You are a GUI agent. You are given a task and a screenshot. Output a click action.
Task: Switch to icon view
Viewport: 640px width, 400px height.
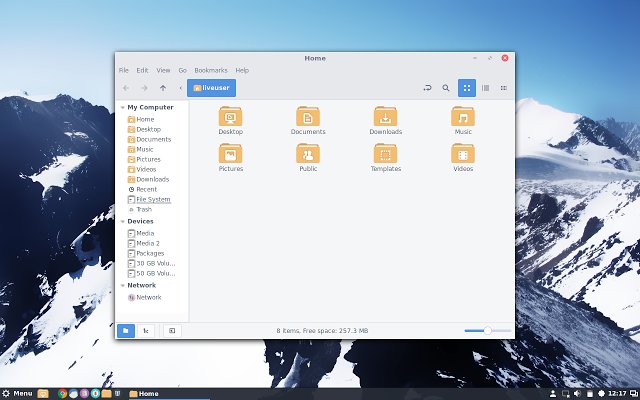click(467, 88)
